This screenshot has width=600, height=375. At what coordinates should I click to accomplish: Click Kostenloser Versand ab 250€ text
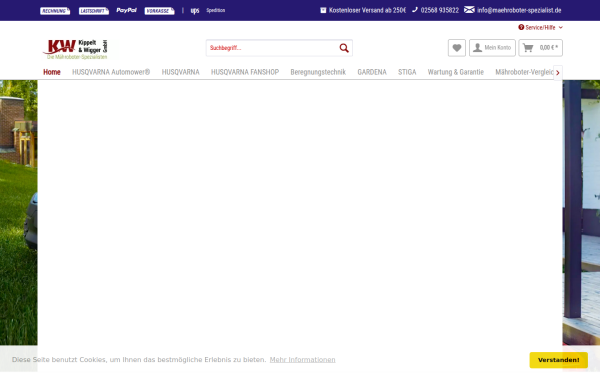367,10
